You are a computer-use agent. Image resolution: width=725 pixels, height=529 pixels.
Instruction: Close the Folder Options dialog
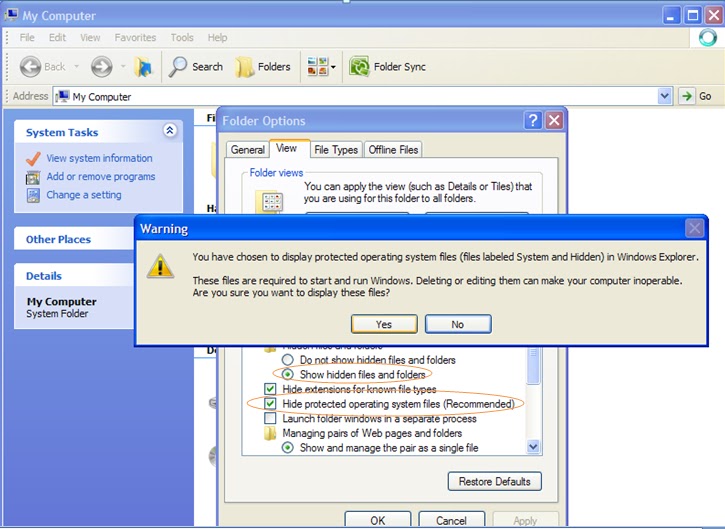click(x=554, y=121)
